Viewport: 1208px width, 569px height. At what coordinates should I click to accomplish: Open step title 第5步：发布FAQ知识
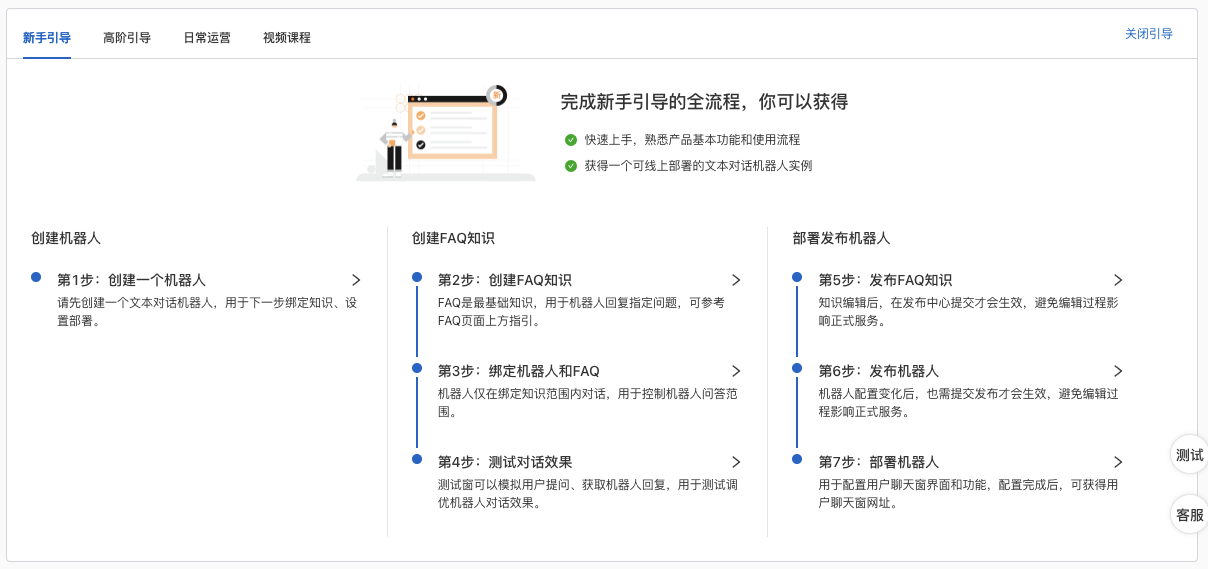886,280
